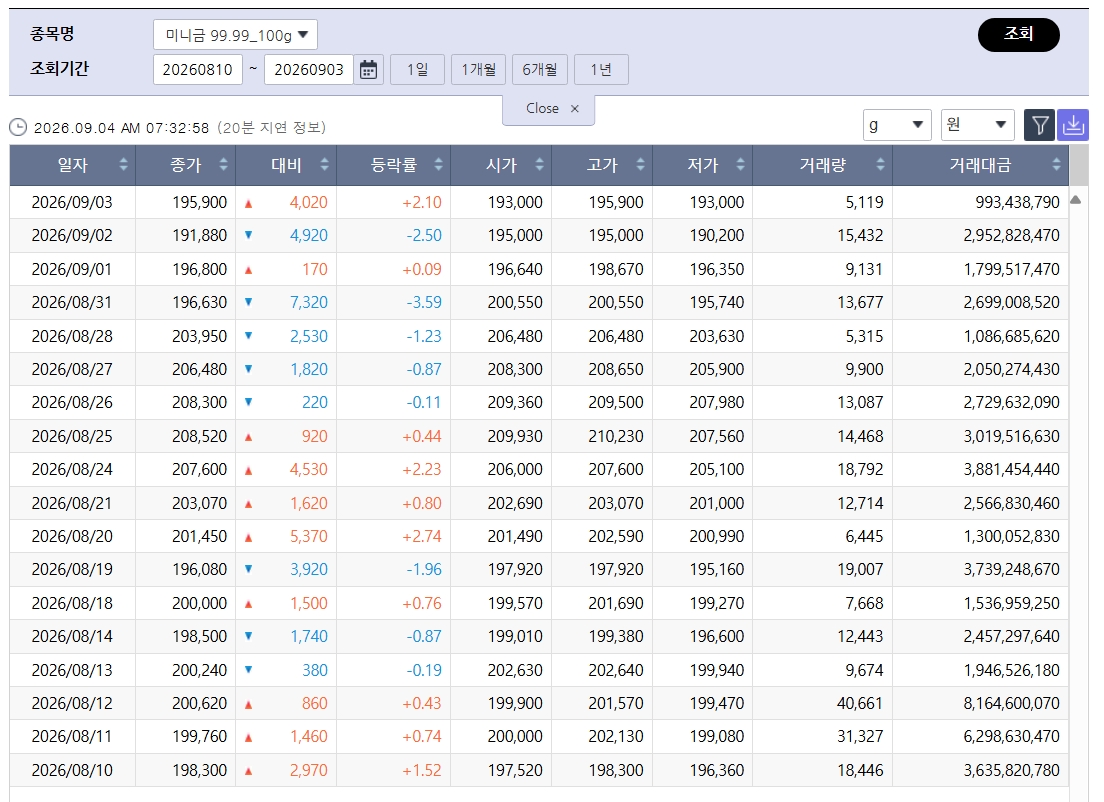Viewport: 1104px width, 802px height.
Task: Click trading value 993,438,790
Action: point(1017,203)
